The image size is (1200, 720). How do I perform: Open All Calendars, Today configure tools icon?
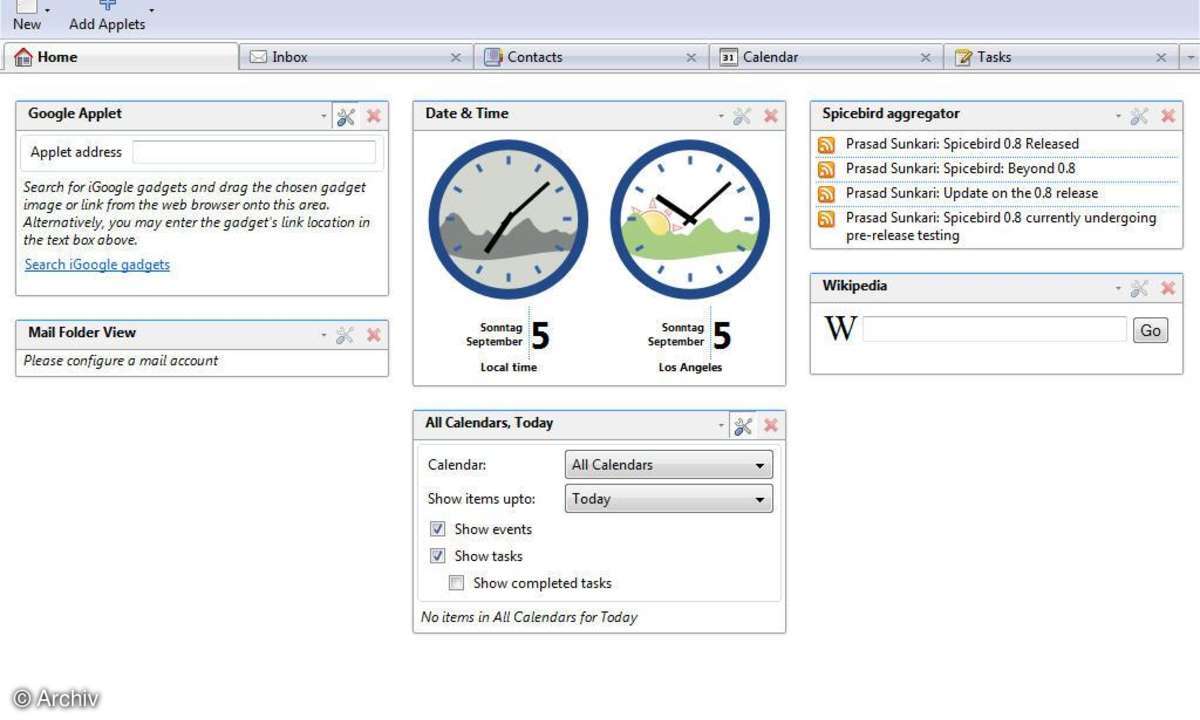[x=743, y=426]
